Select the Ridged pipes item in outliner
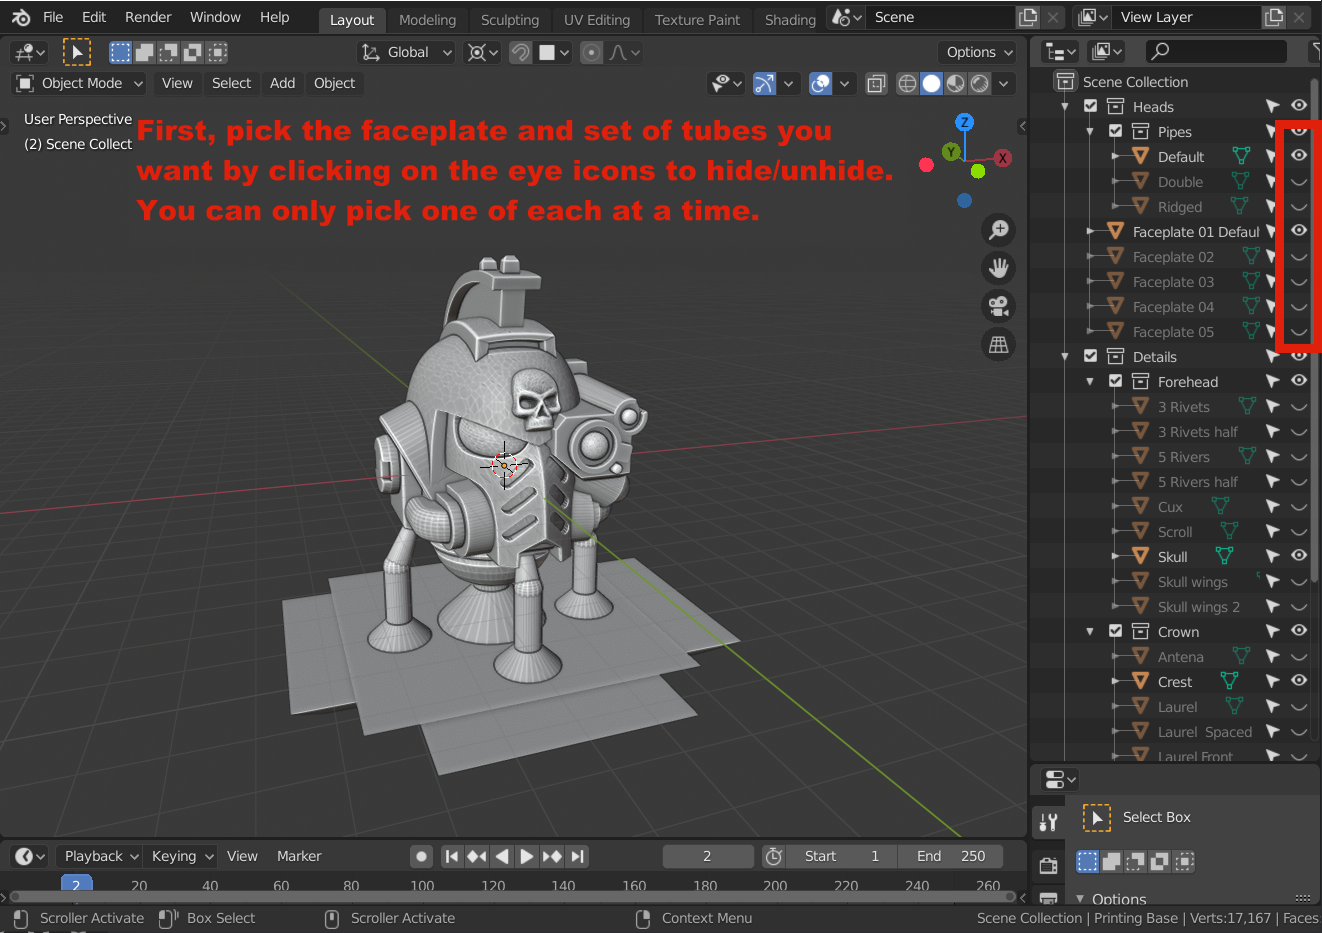The image size is (1322, 933). pos(1179,206)
